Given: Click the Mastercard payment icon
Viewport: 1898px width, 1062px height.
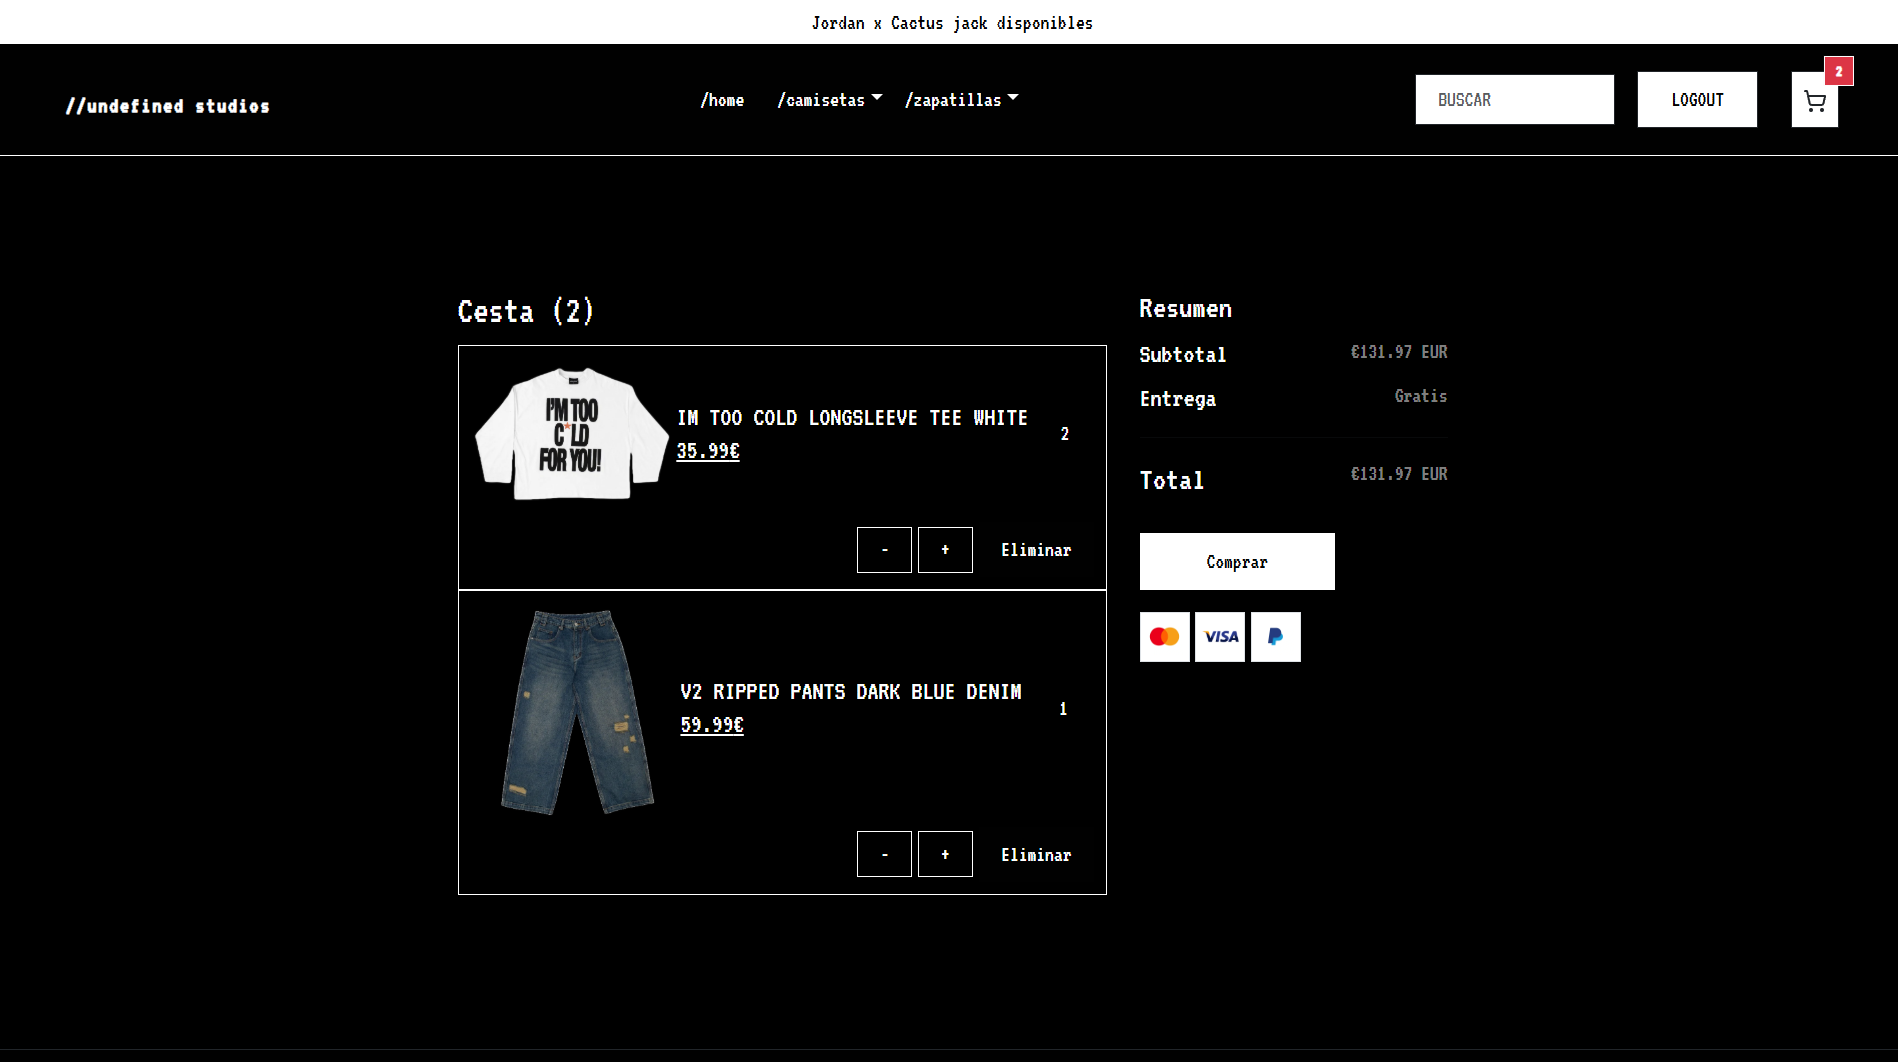Looking at the screenshot, I should pyautogui.click(x=1164, y=637).
